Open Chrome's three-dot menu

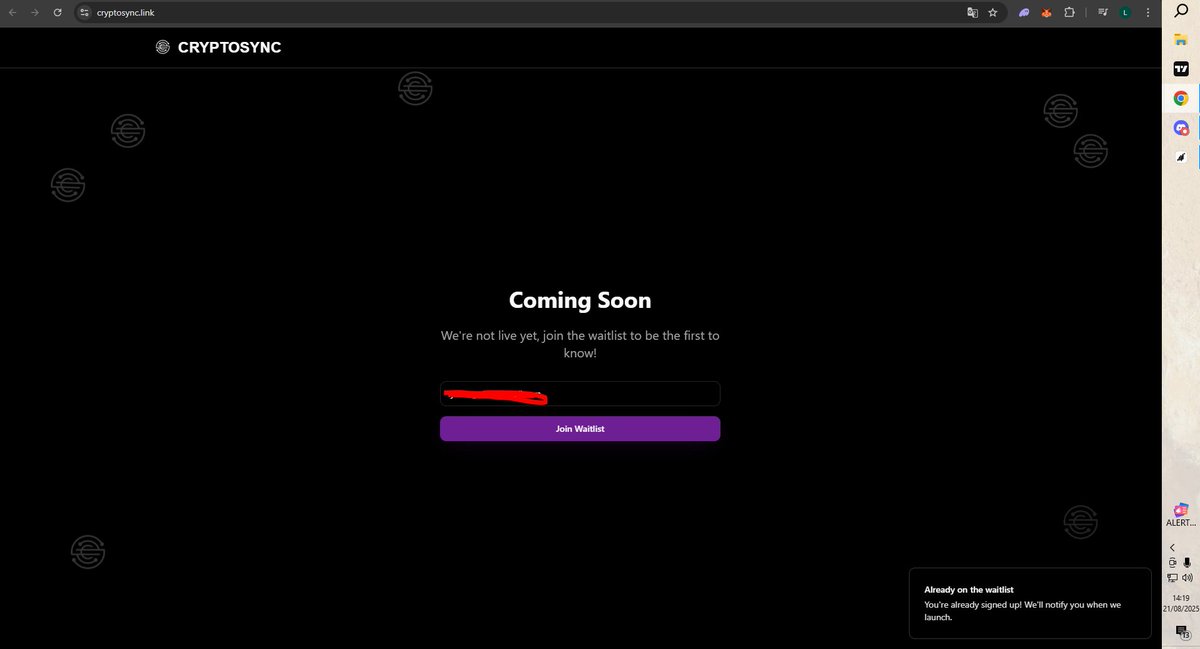1147,13
